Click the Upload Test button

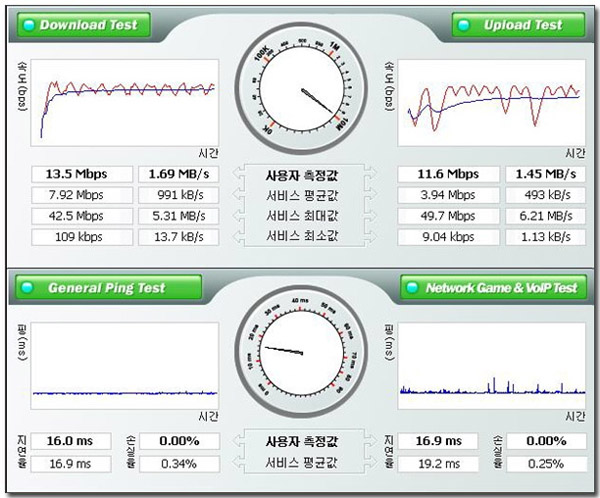pos(518,25)
